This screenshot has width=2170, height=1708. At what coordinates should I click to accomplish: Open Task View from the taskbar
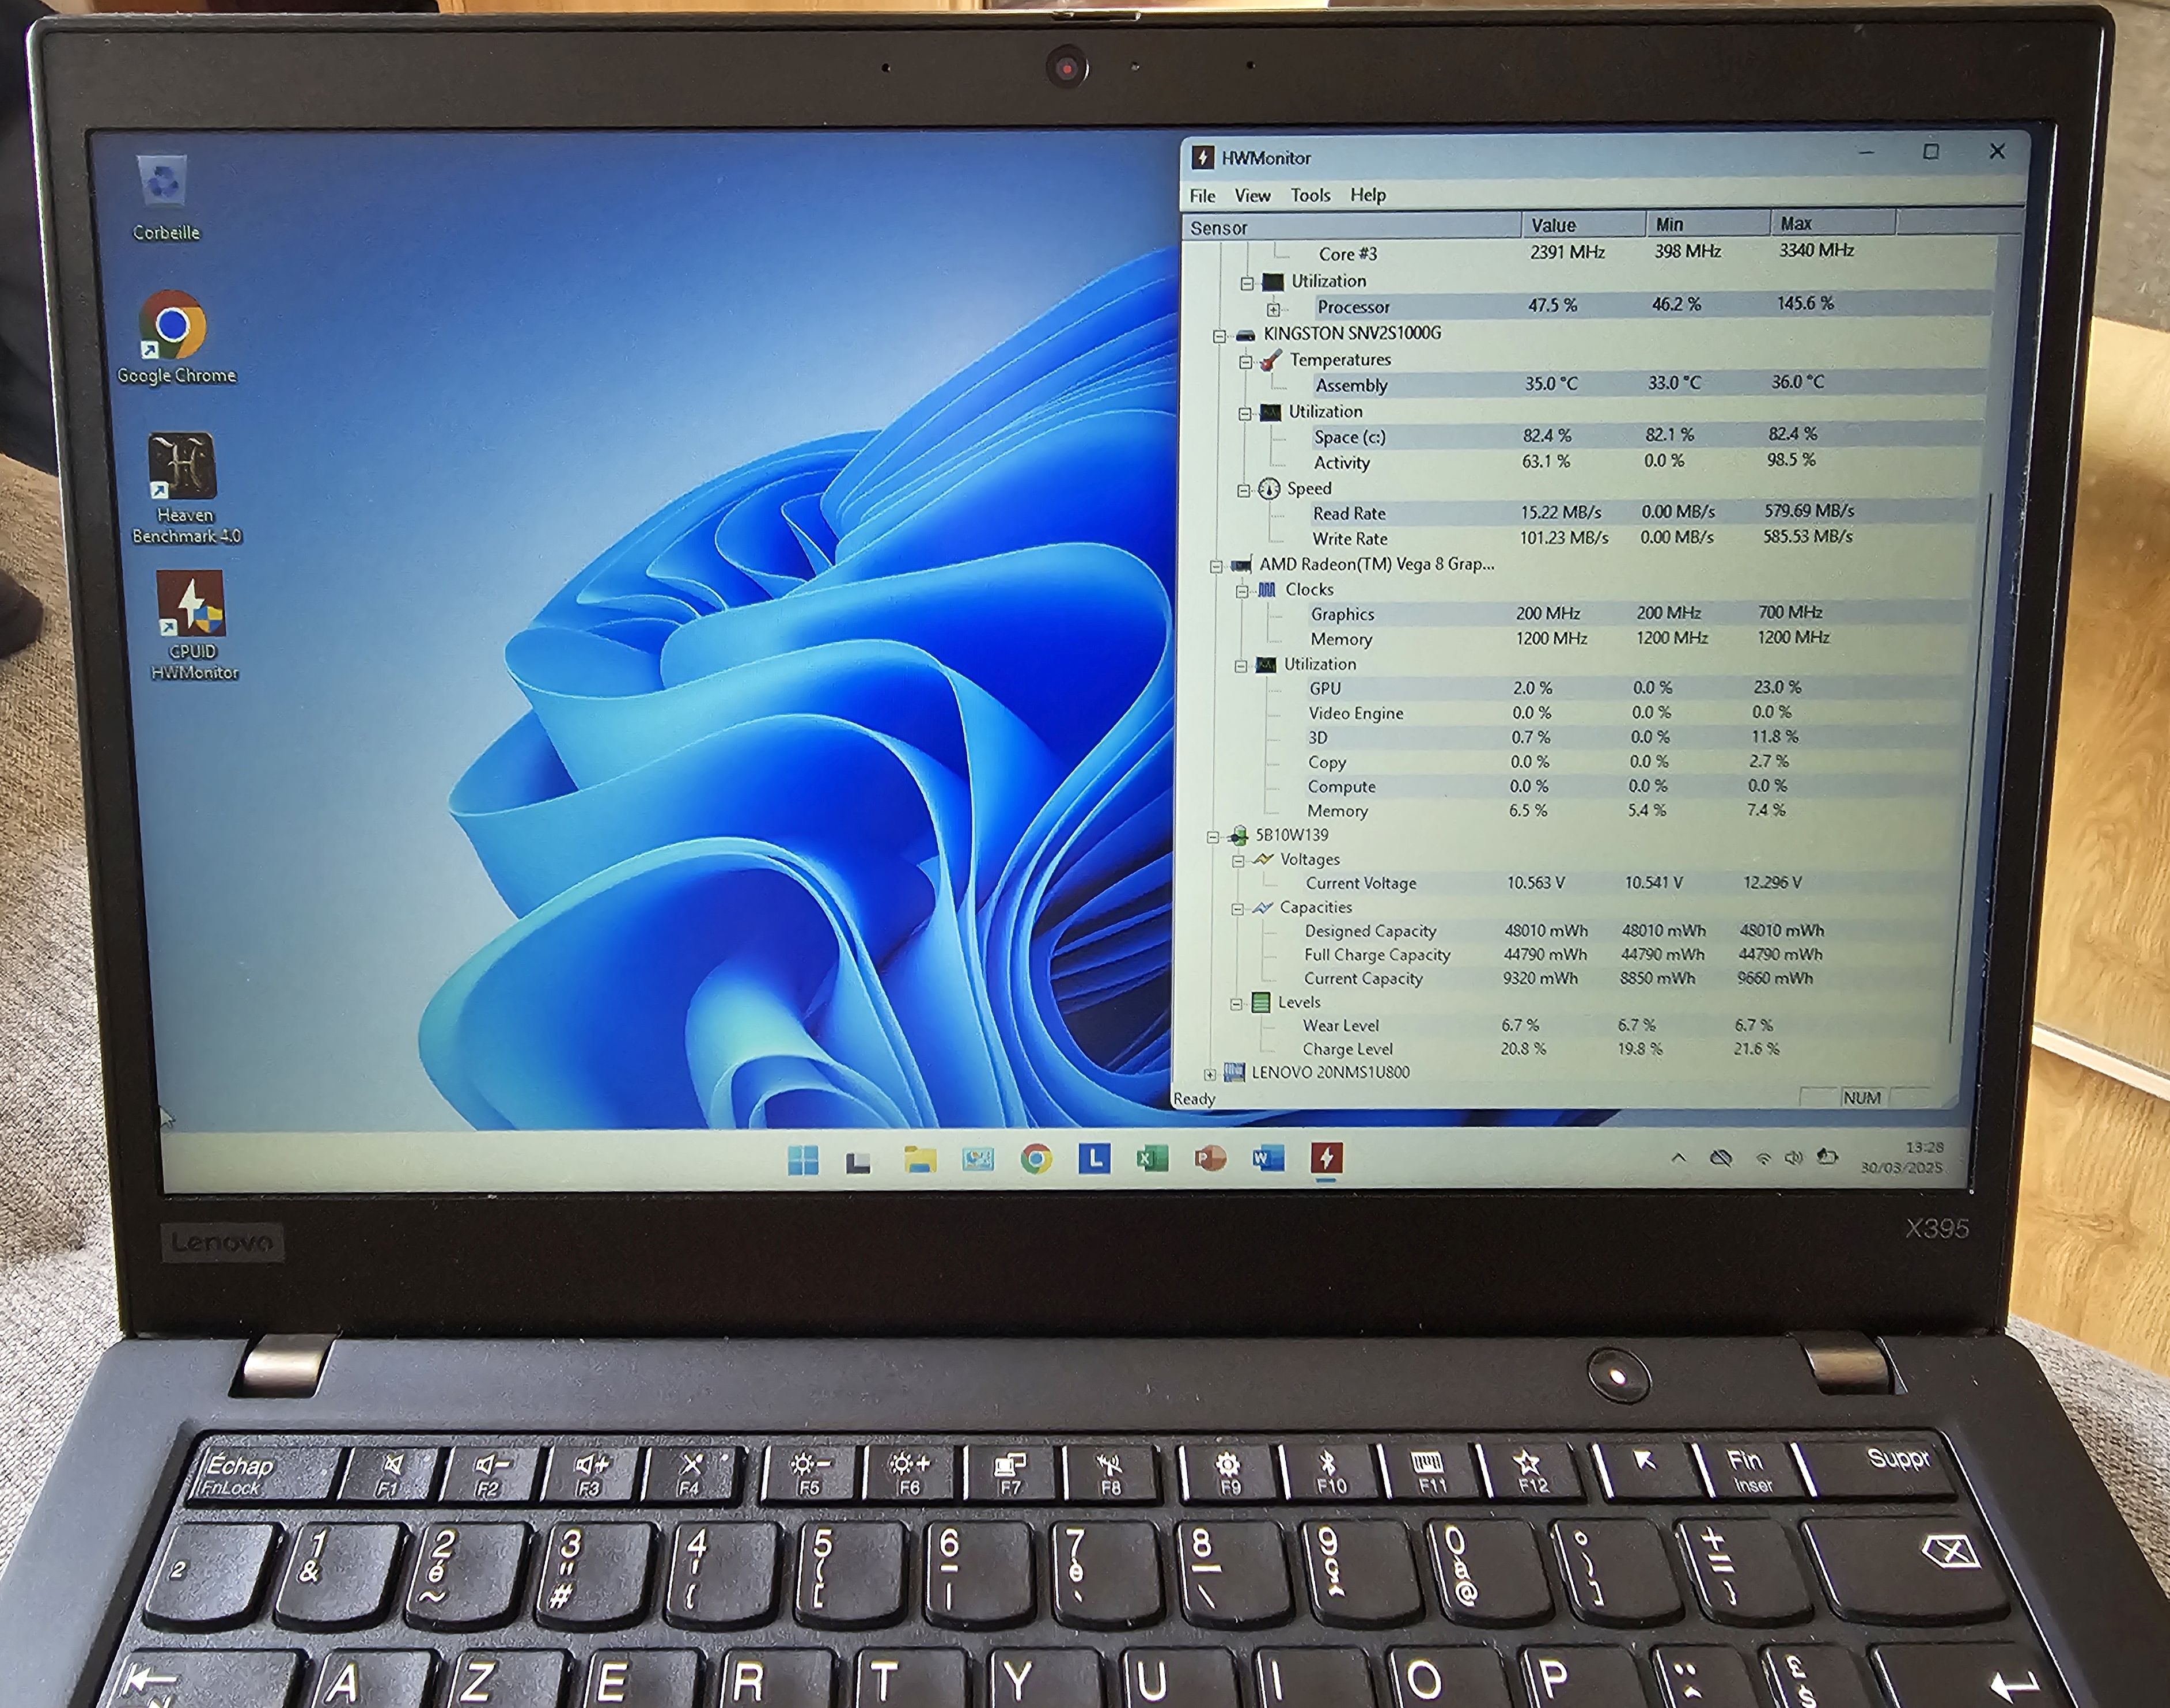[859, 1162]
